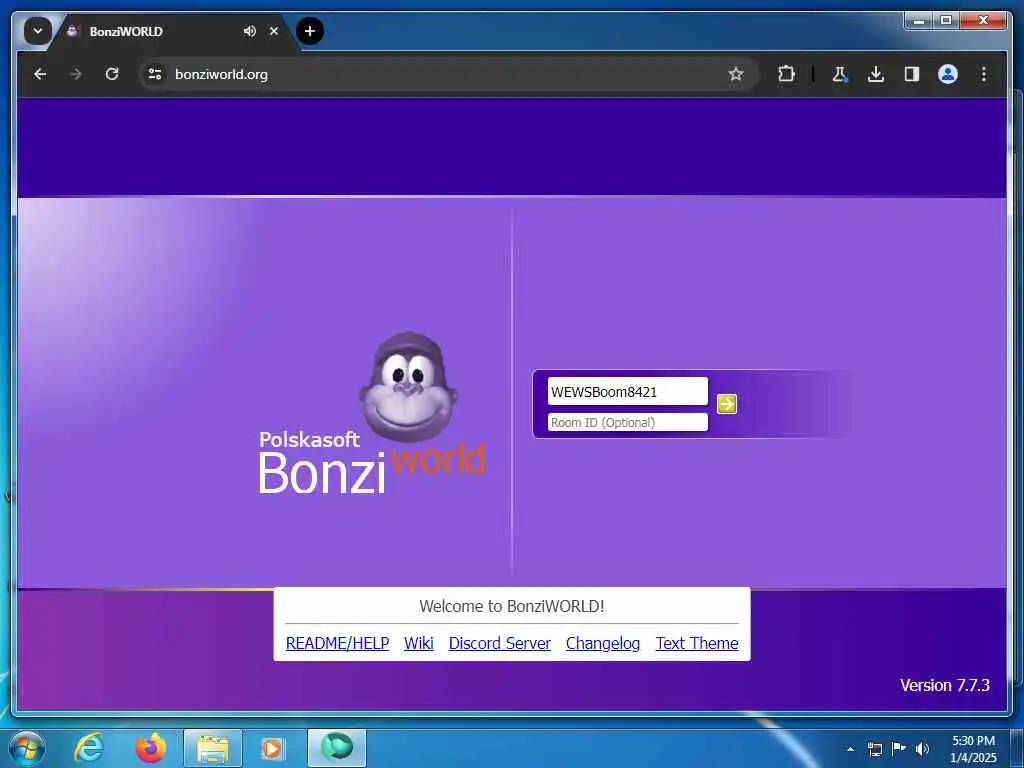Image resolution: width=1024 pixels, height=768 pixels.
Task: Open Windows Media Player in taskbar
Action: [x=272, y=748]
